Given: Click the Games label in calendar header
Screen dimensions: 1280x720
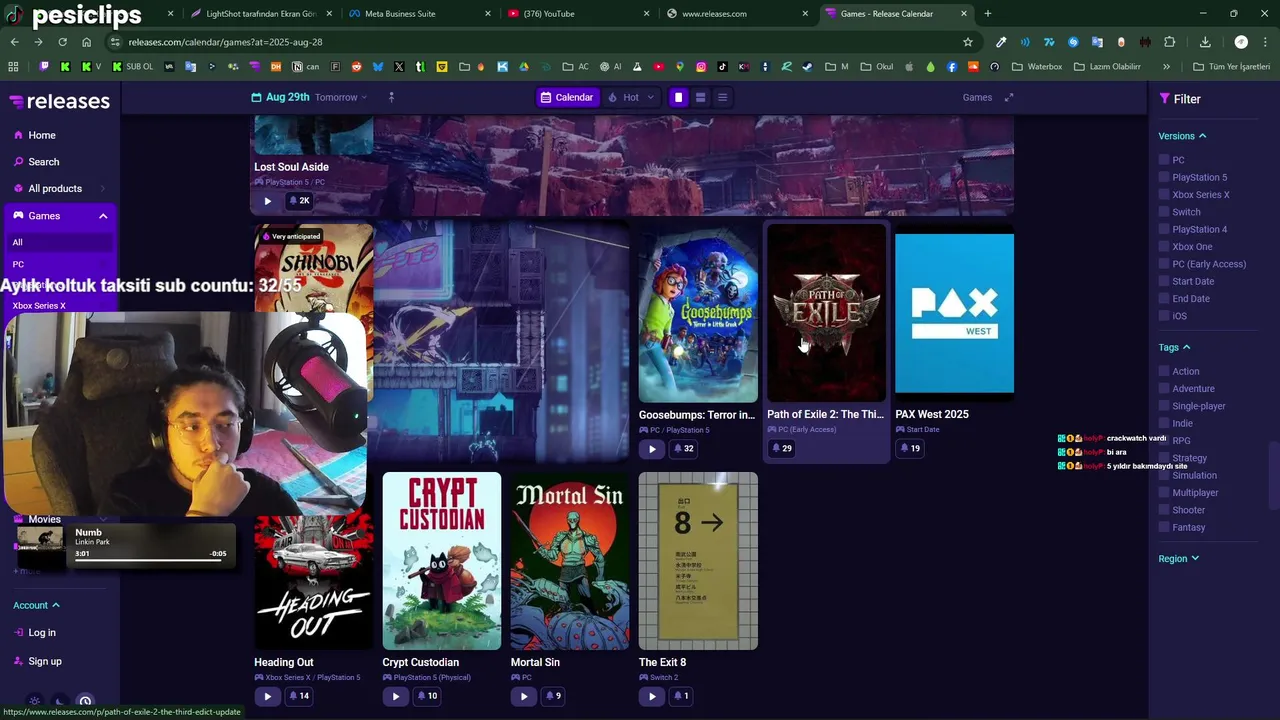Looking at the screenshot, I should [977, 97].
